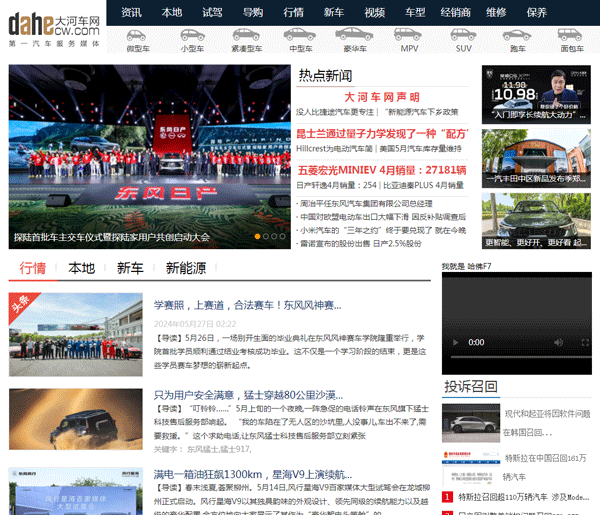This screenshot has width=600, height=515.
Task: Open ranked item 特斯拉召回超110万辆汽车
Action: click(523, 497)
